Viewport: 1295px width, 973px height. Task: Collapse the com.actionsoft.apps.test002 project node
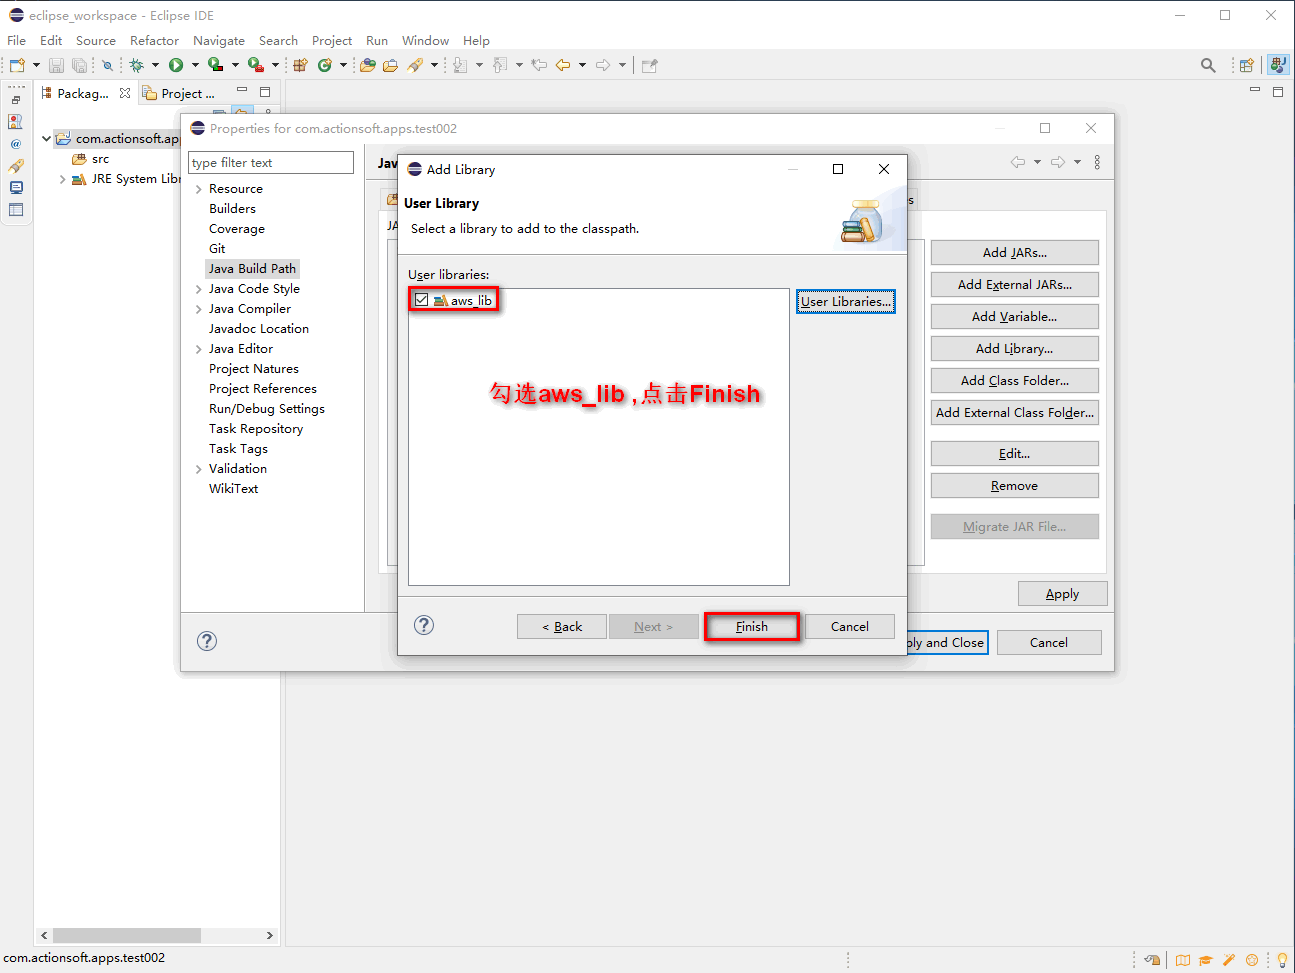[x=46, y=139]
